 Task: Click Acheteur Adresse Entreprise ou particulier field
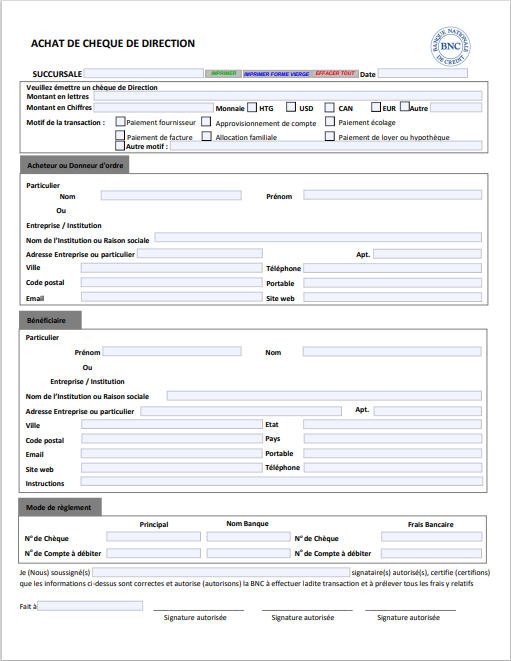(200, 253)
